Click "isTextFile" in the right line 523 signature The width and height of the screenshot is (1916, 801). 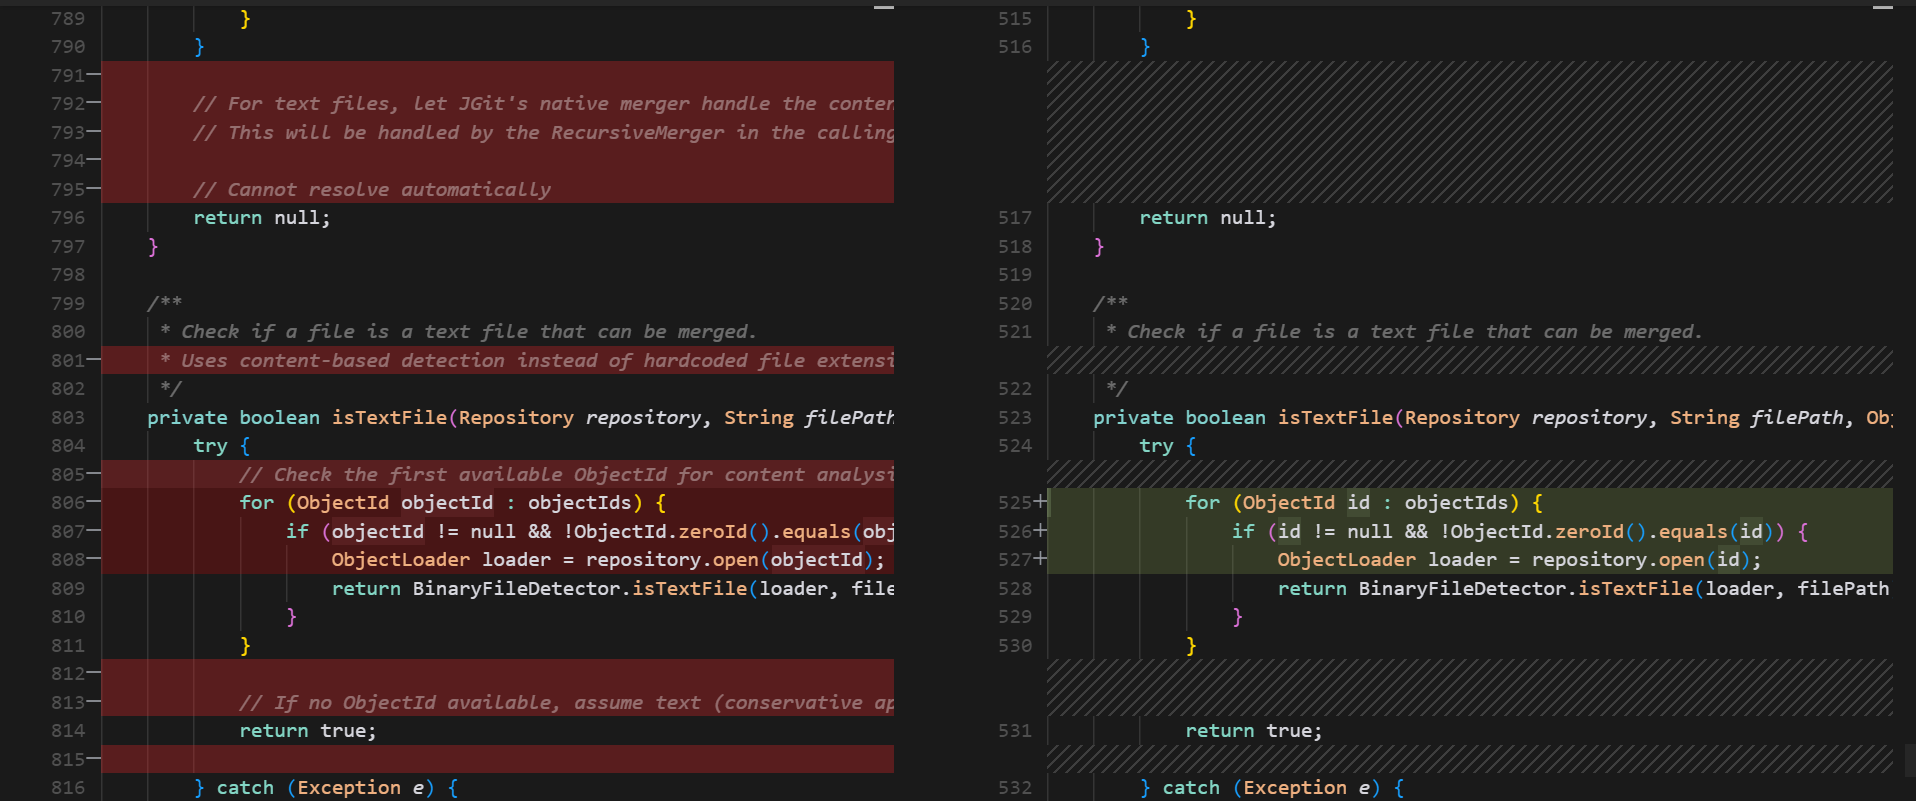tap(1335, 417)
